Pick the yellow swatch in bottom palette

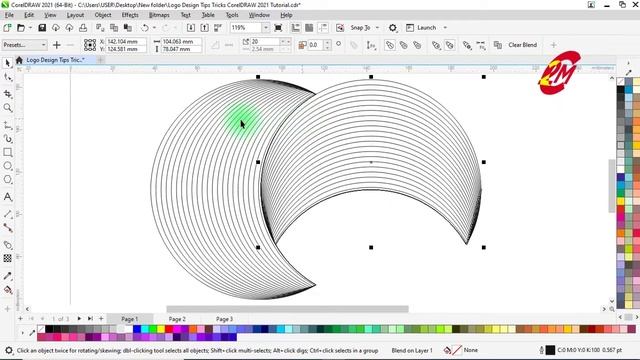coord(161,329)
